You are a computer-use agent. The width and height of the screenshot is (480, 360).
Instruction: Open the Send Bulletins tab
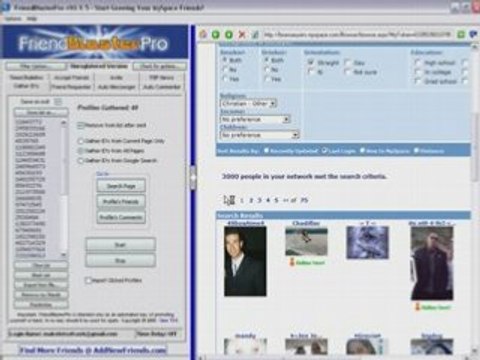pyautogui.click(x=27, y=78)
